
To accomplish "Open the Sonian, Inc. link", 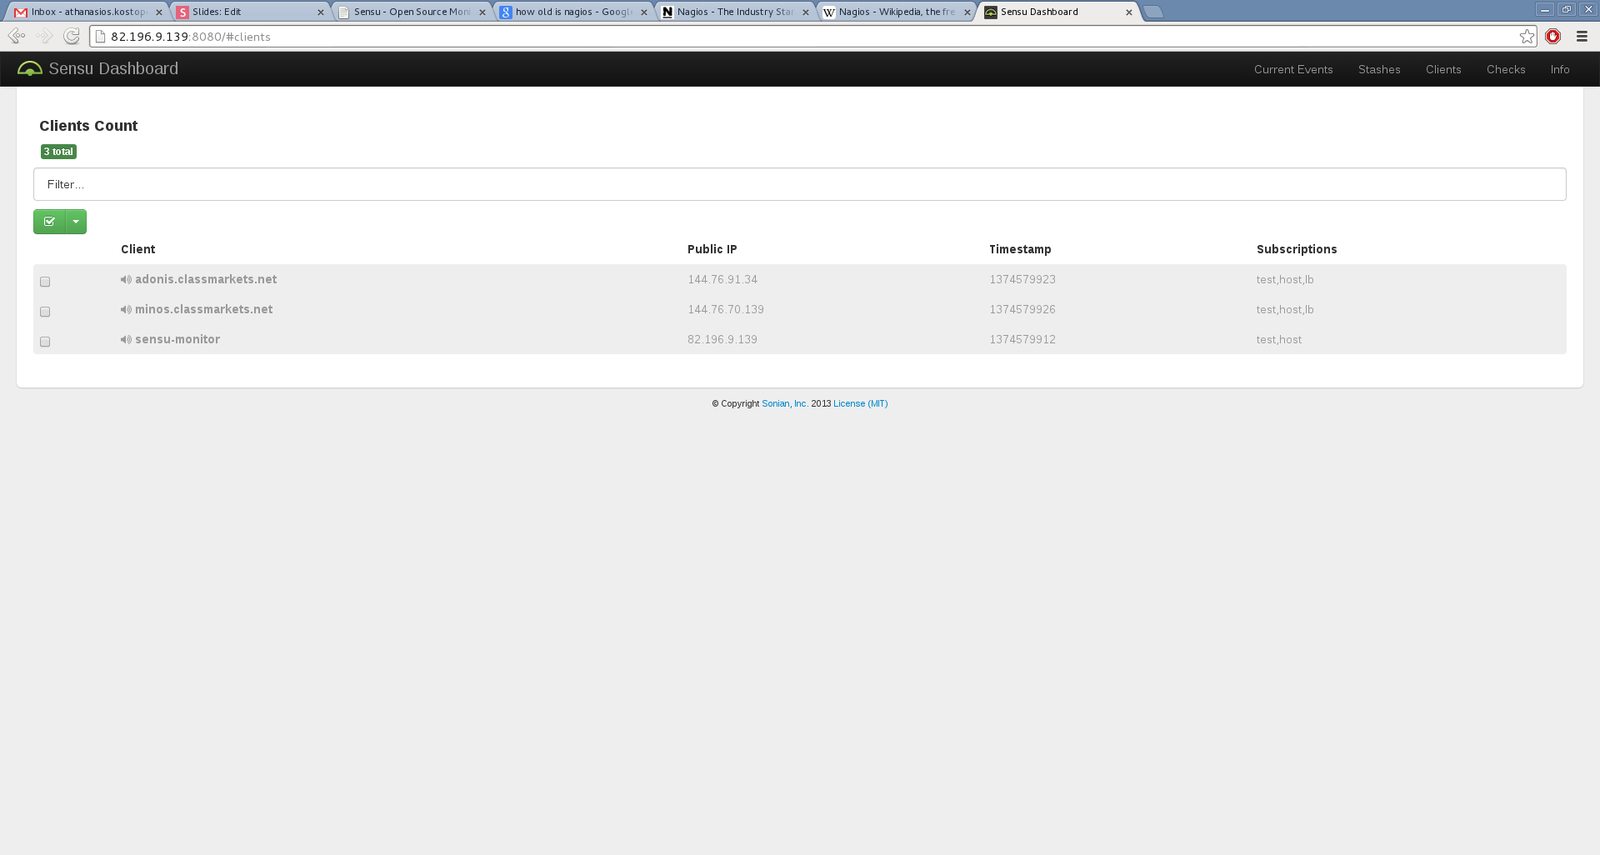I will 785,404.
